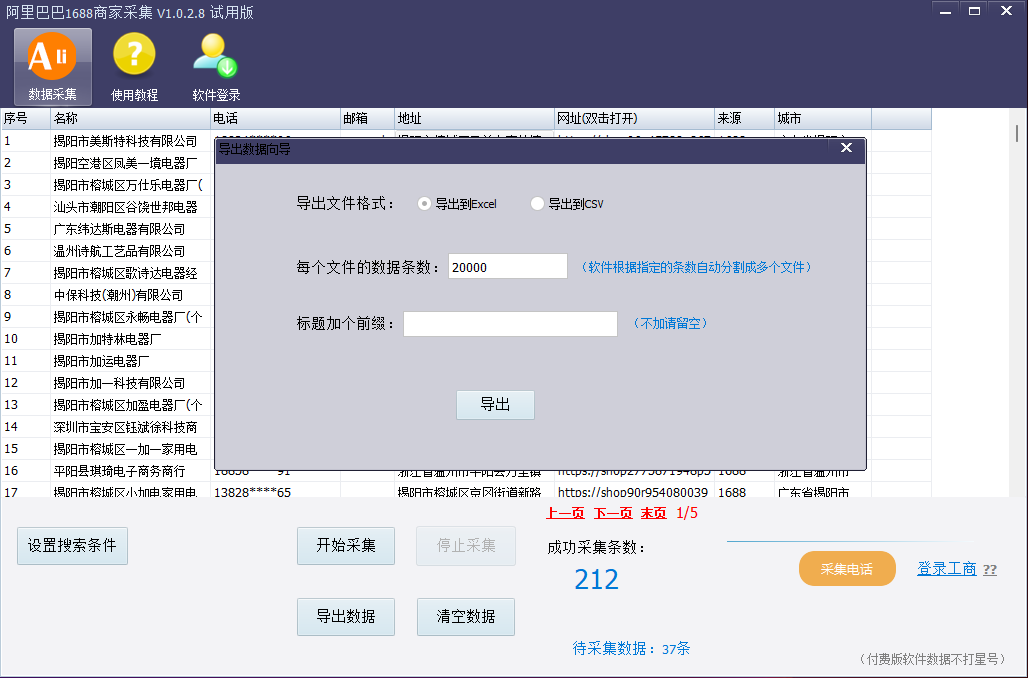Go to 上一页 page link
The width and height of the screenshot is (1028, 678).
pos(565,513)
